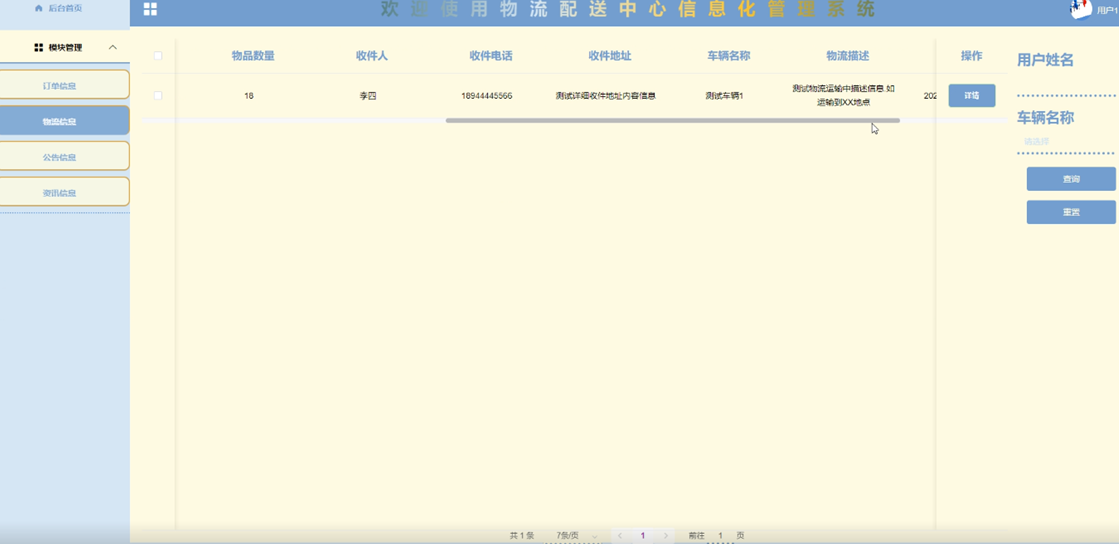Open the 订单信息 menu item

[64, 84]
